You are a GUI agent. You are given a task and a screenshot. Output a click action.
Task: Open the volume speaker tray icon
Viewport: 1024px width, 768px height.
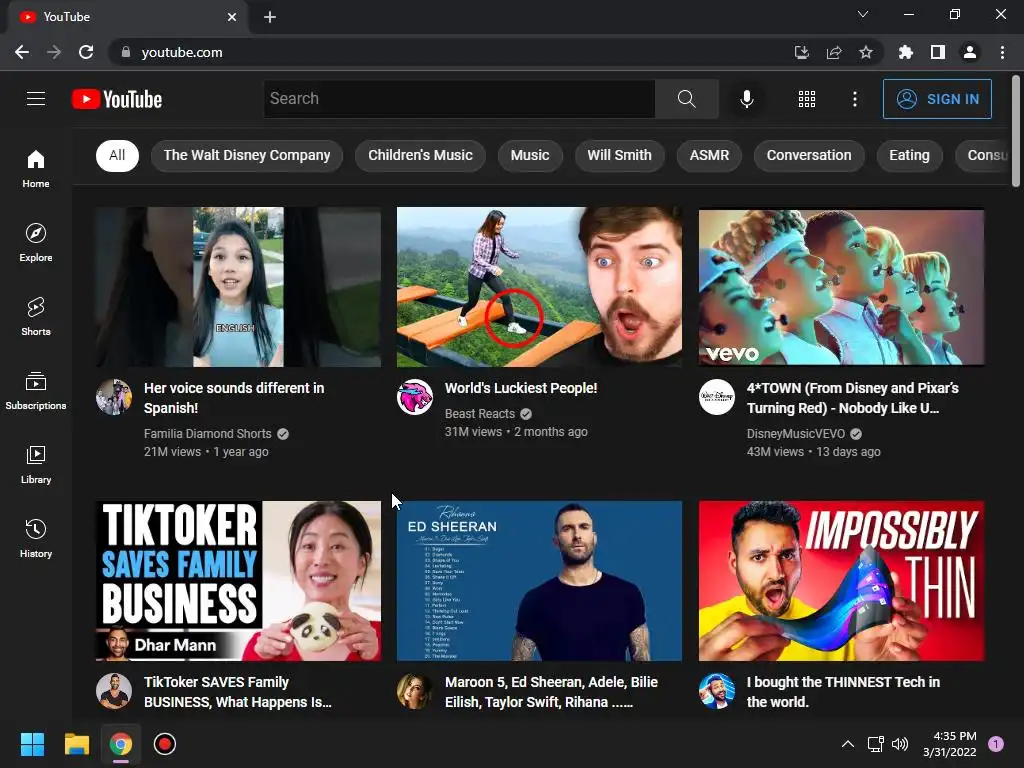point(900,744)
